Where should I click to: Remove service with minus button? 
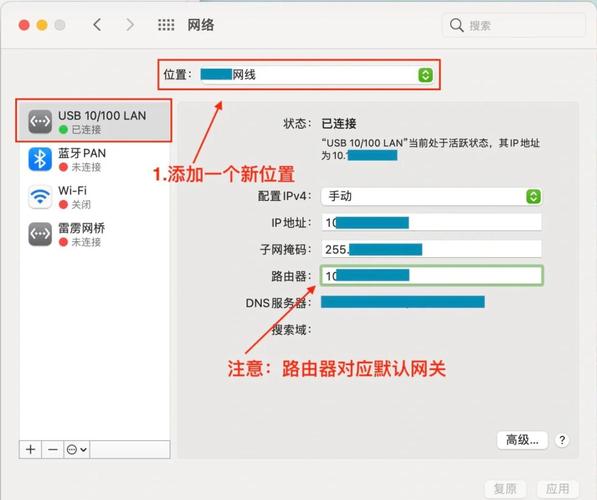[53, 450]
